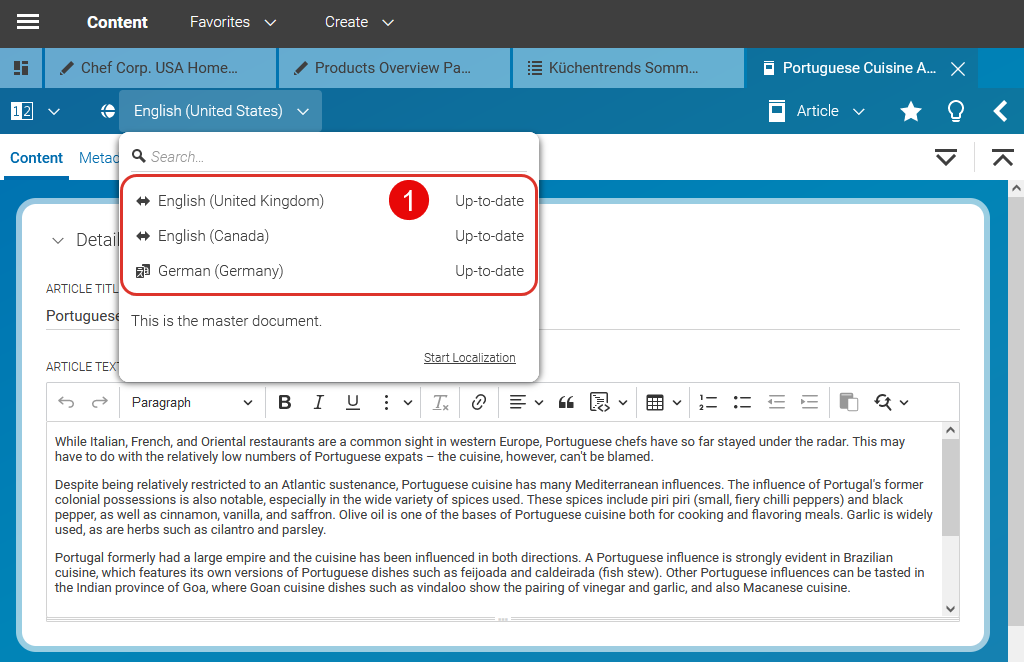The image size is (1024, 662).
Task: Click the dashboard icon left of tabs
Action: (21, 68)
